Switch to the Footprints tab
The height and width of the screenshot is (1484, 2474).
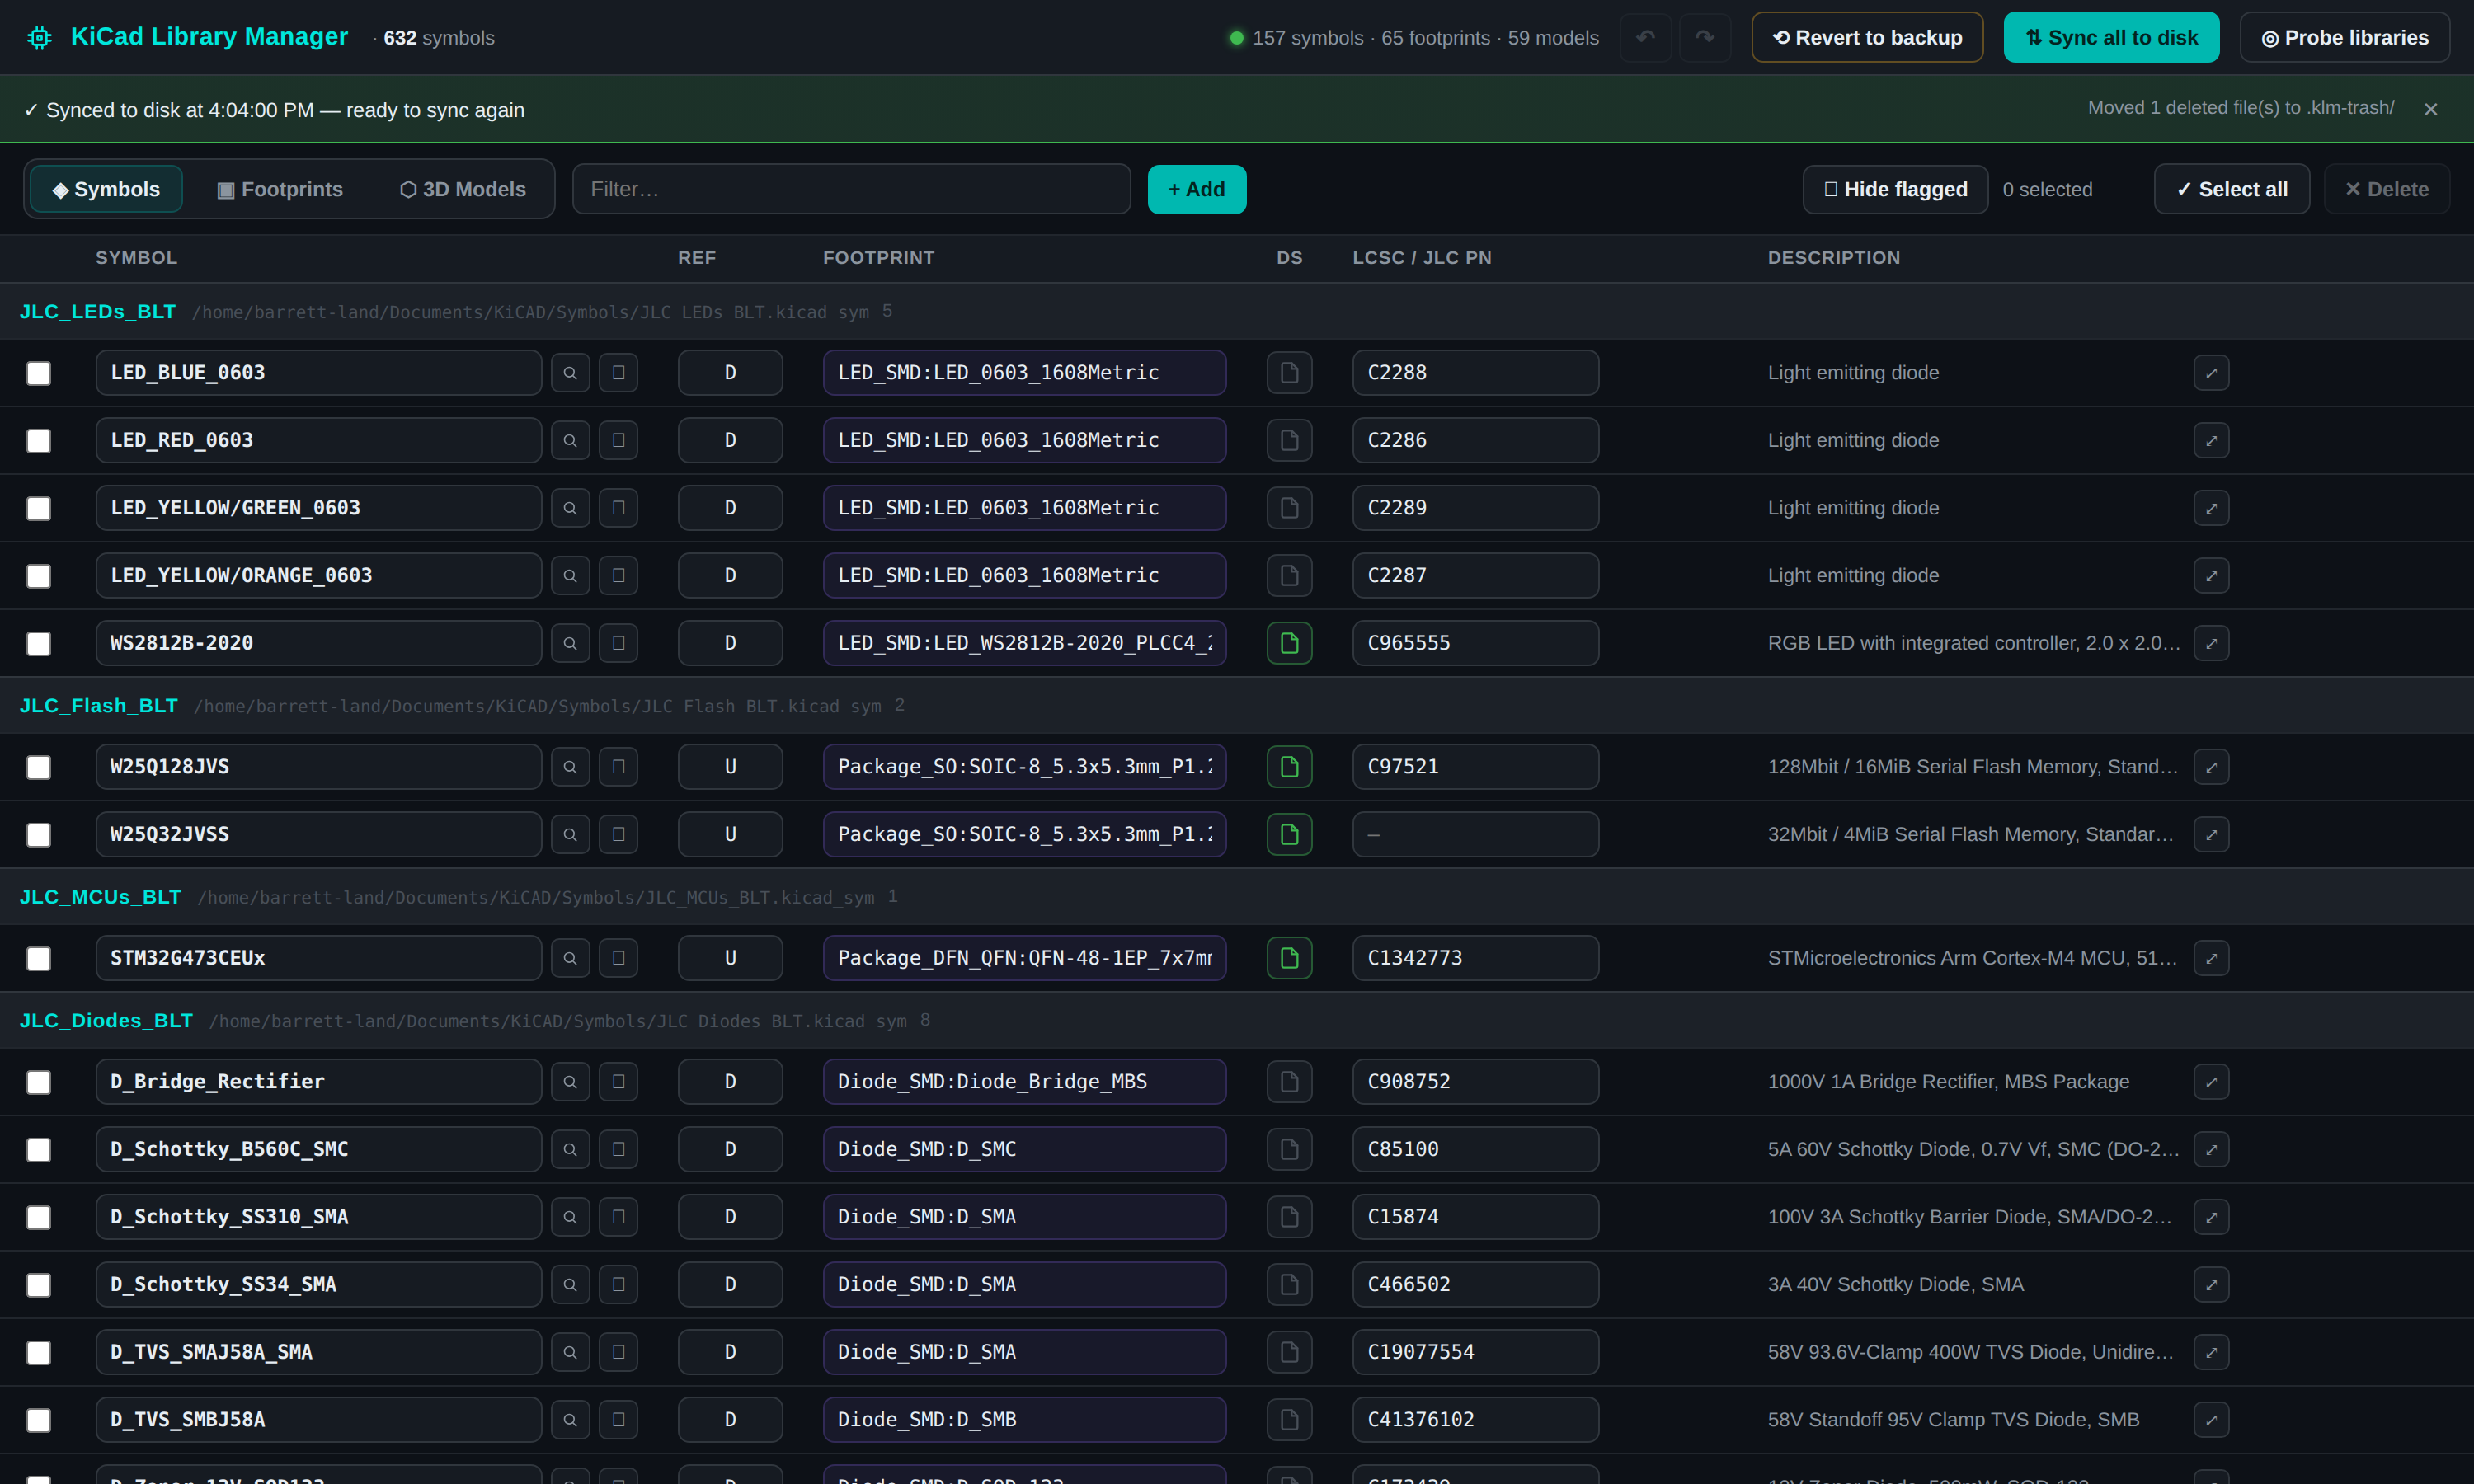coord(280,189)
